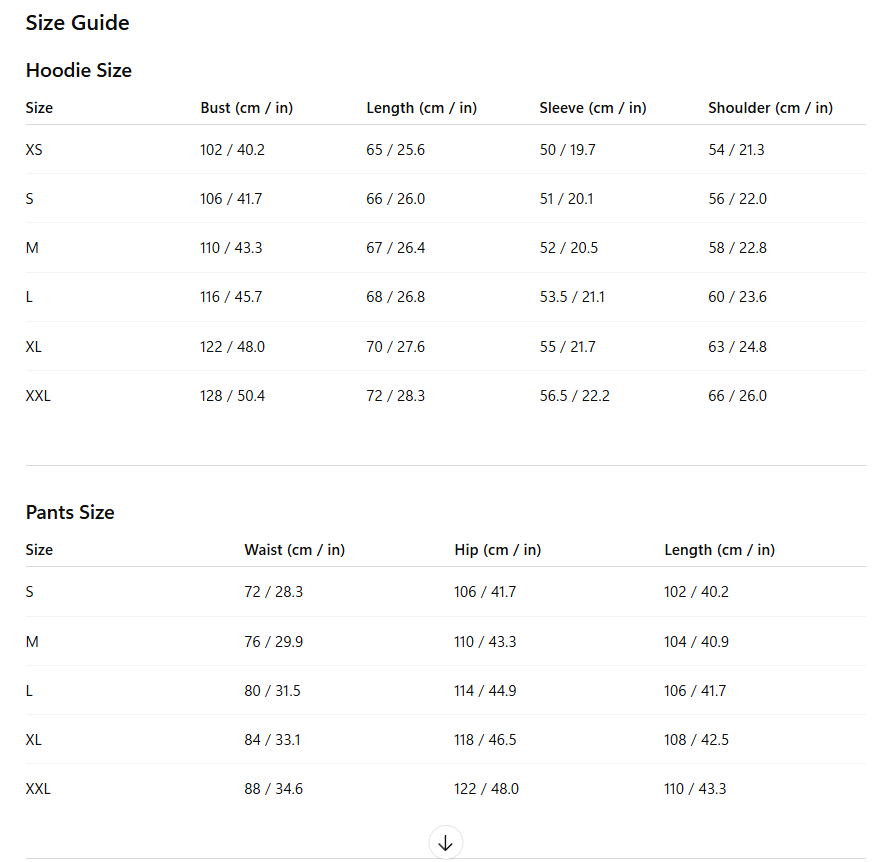Click pants length value 104 / 40.9
Screen dimensions: 877x862
click(x=696, y=642)
